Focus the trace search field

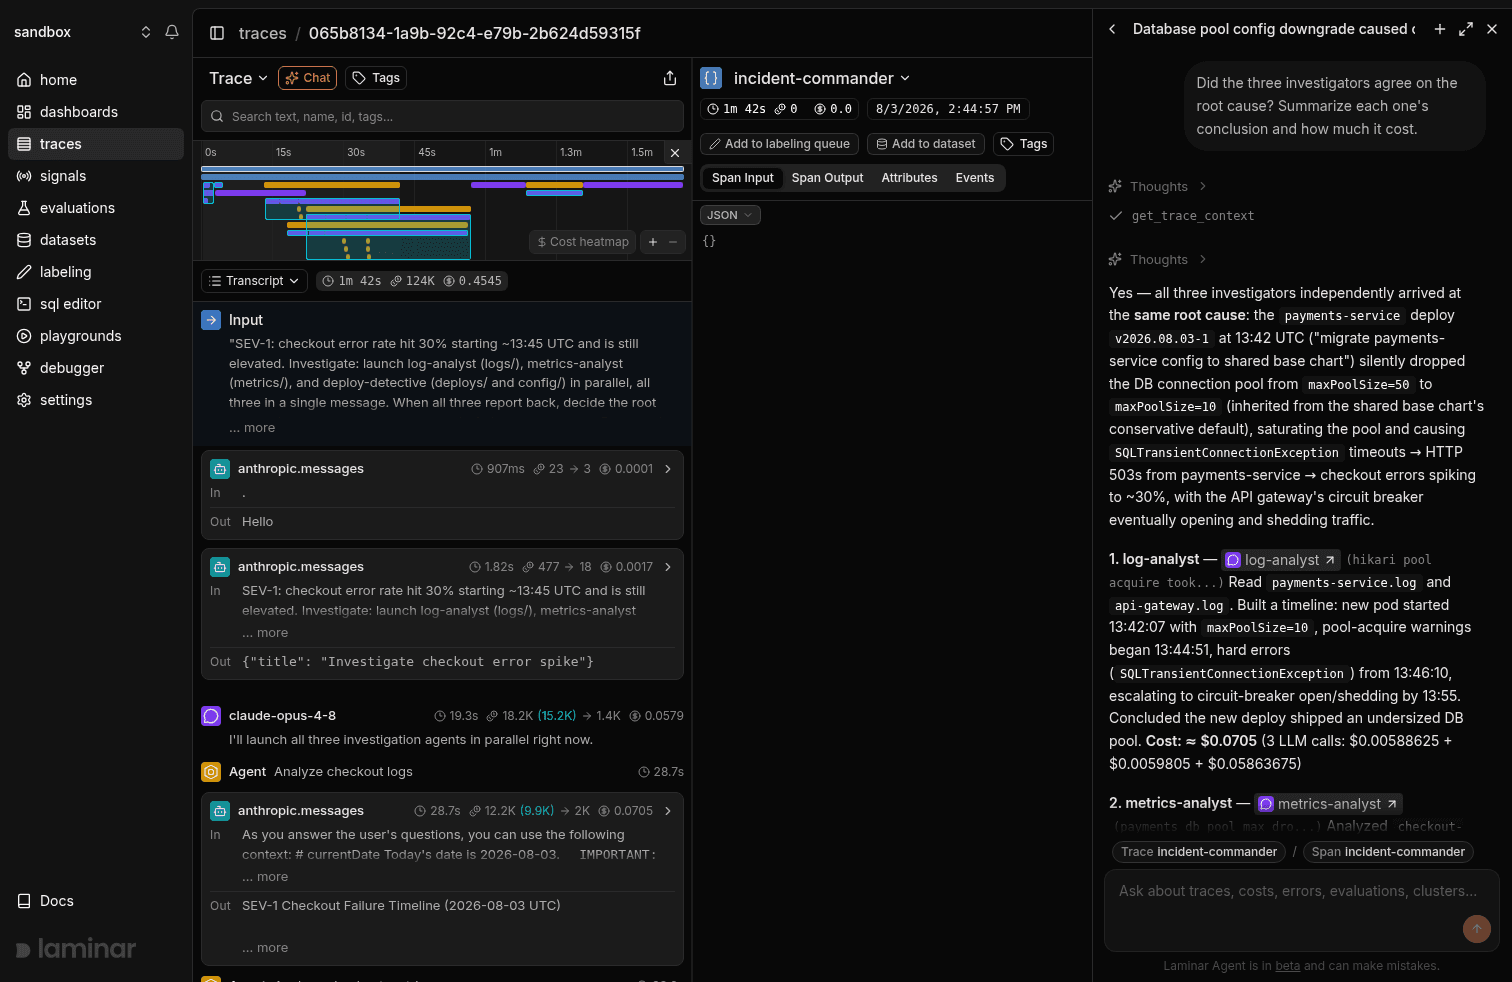click(x=442, y=116)
